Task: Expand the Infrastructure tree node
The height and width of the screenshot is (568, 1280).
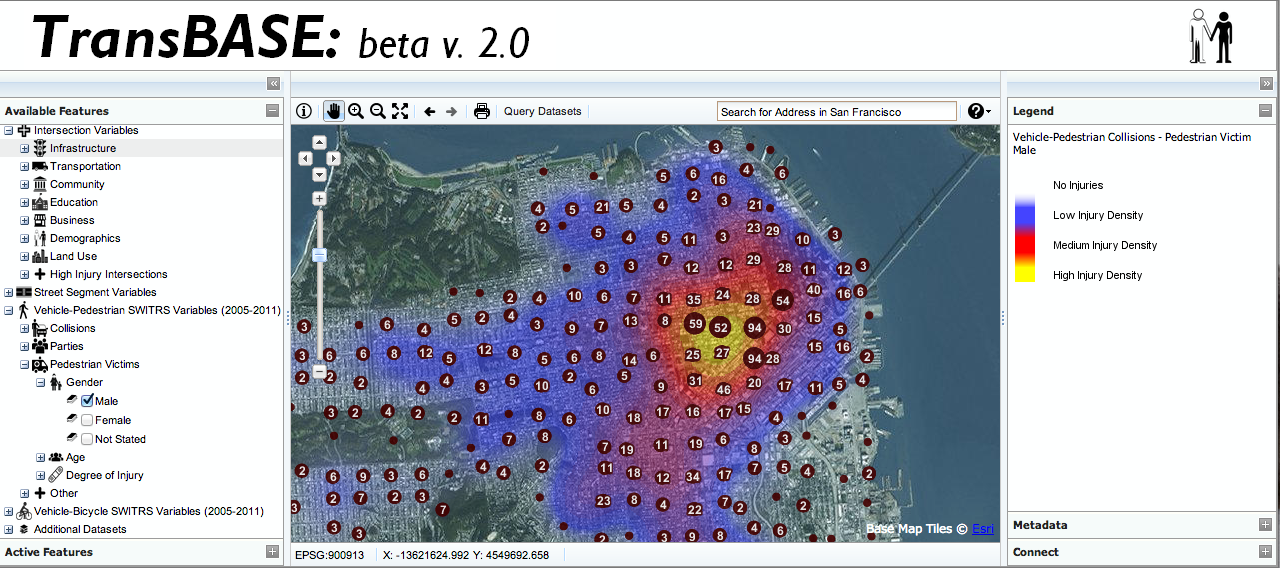Action: pos(25,148)
